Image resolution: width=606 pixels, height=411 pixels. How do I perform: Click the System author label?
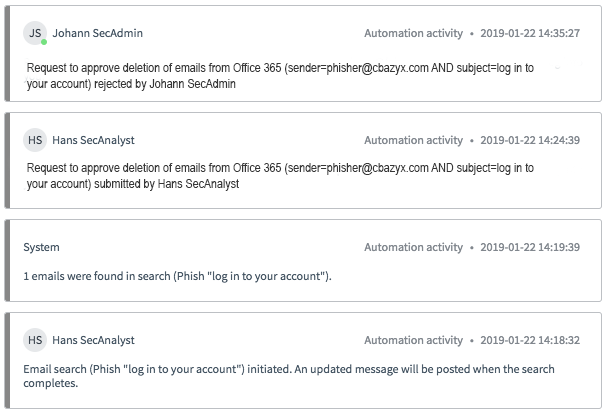point(41,247)
